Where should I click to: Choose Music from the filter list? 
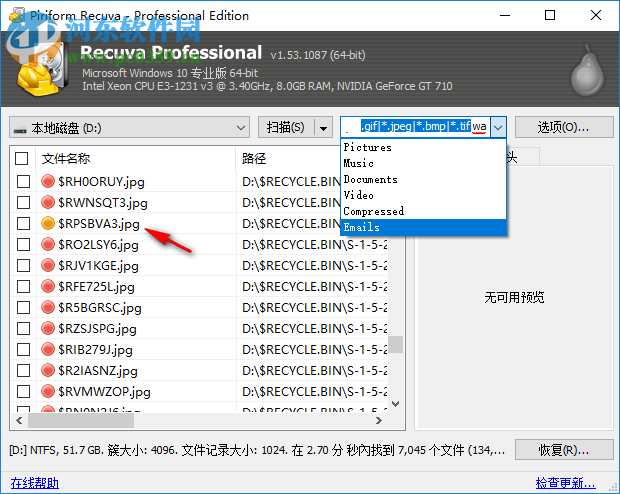(423, 163)
